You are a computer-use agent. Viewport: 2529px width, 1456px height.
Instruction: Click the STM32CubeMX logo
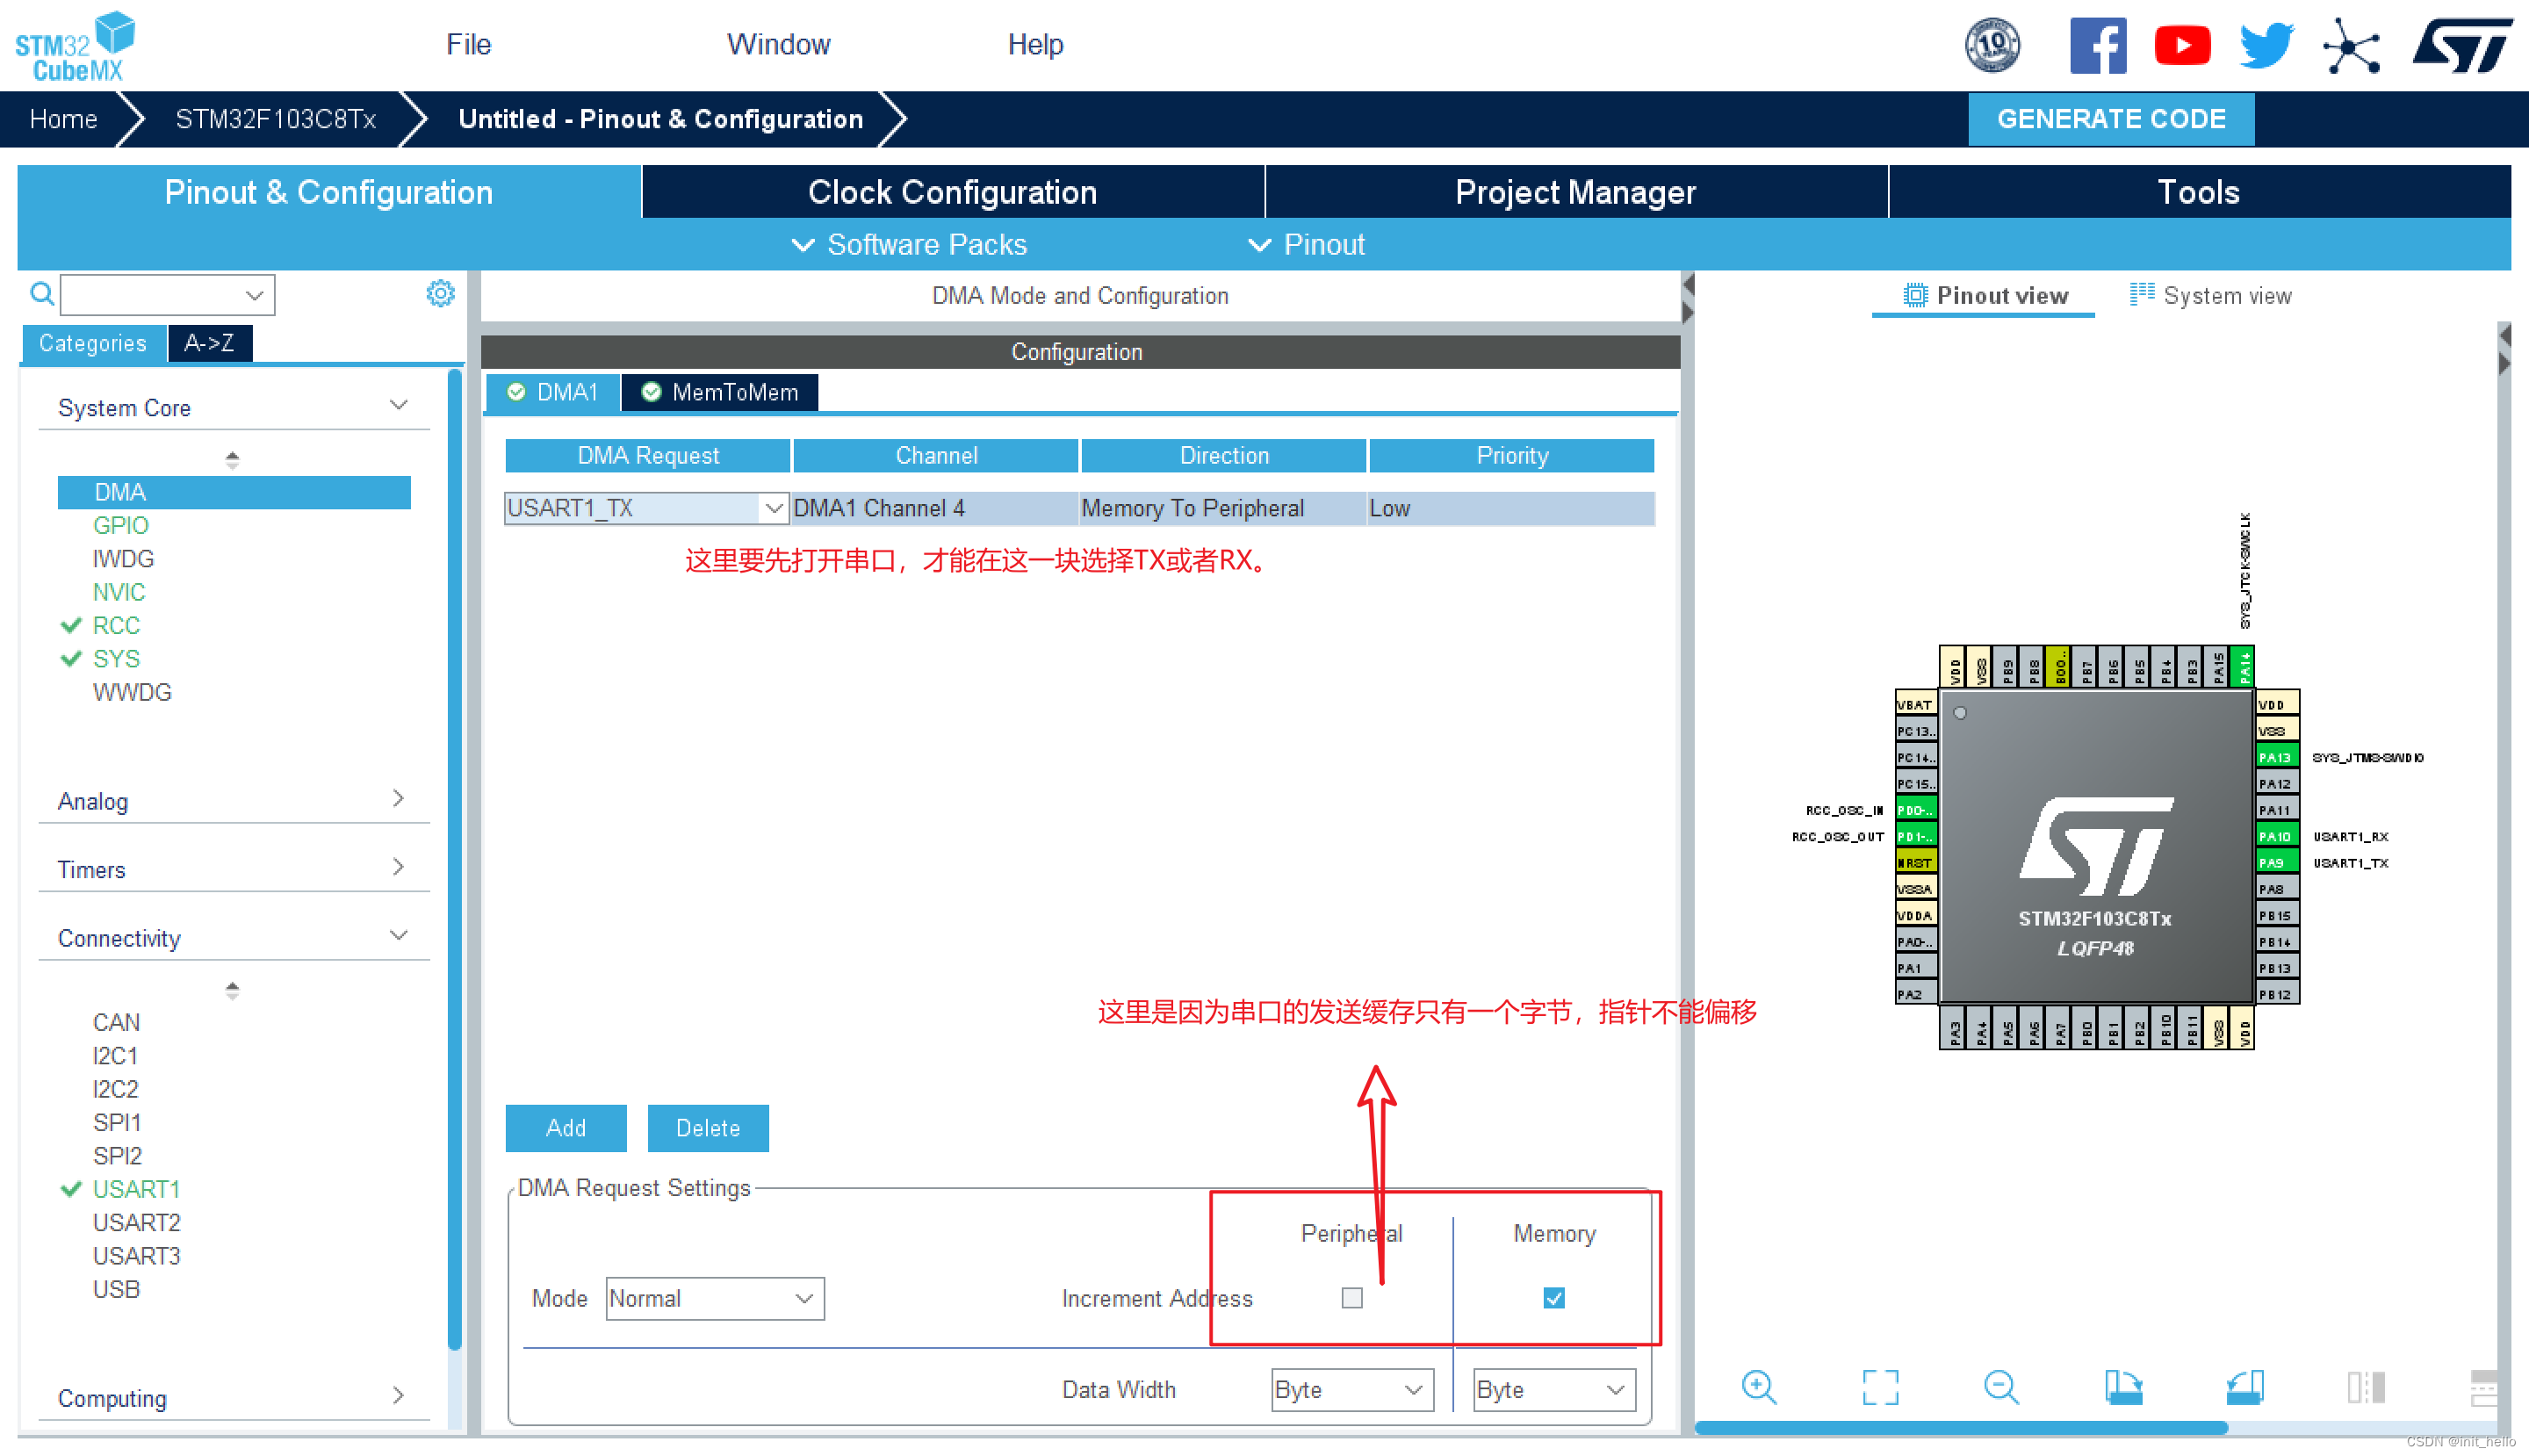pyautogui.click(x=75, y=46)
